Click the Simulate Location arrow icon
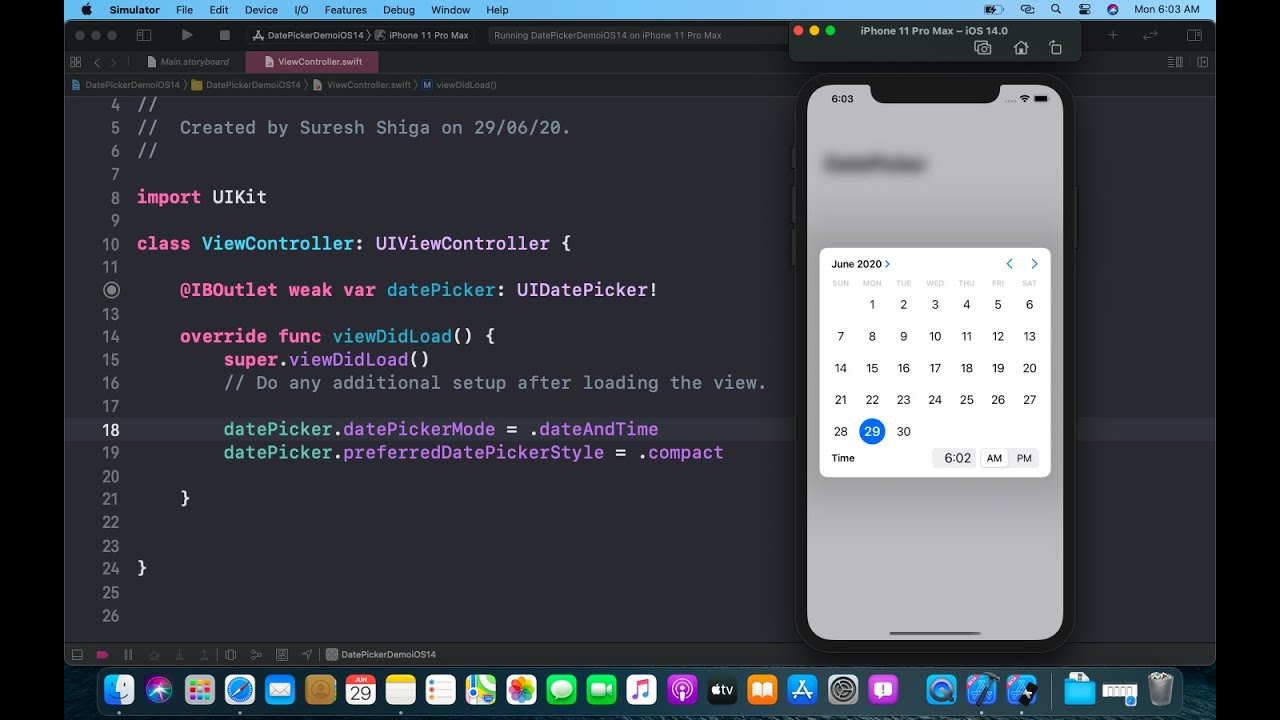Screen dimensions: 1280x720 [x=307, y=655]
